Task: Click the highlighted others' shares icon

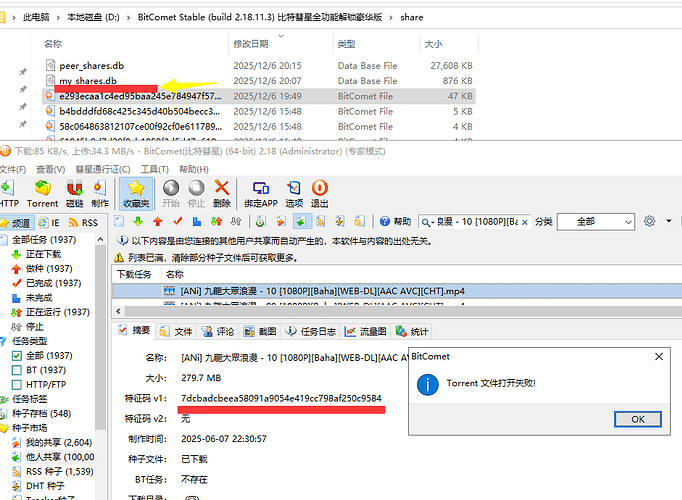Action: 301,222
